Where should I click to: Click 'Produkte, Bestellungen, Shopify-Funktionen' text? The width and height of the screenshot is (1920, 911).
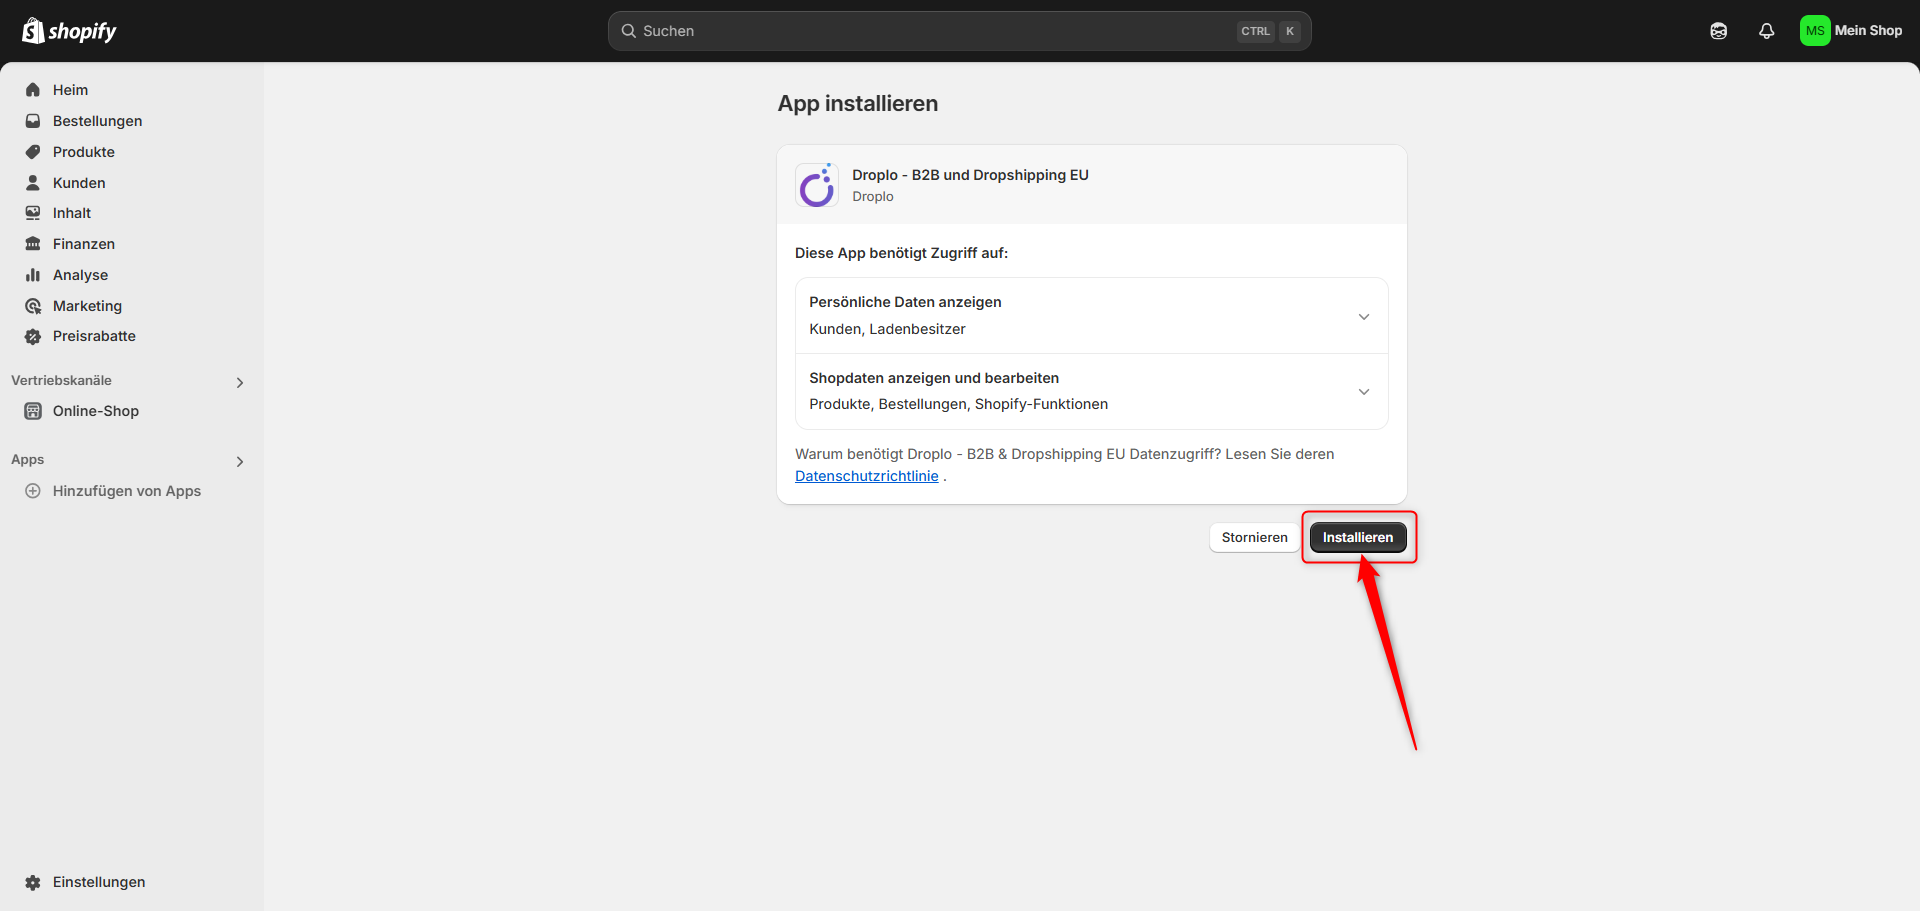pos(958,404)
